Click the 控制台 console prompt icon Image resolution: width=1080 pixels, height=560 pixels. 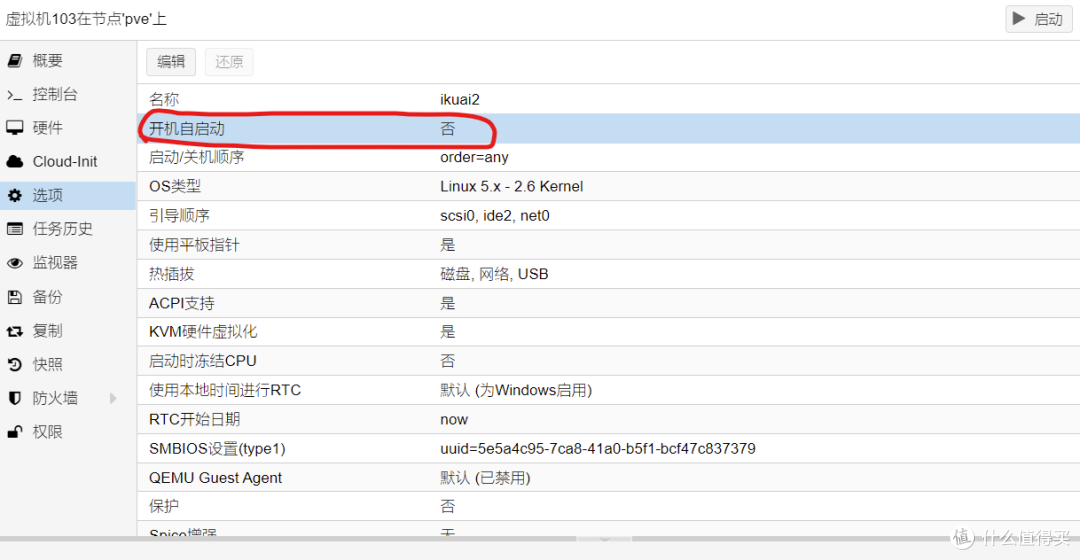click(x=14, y=94)
